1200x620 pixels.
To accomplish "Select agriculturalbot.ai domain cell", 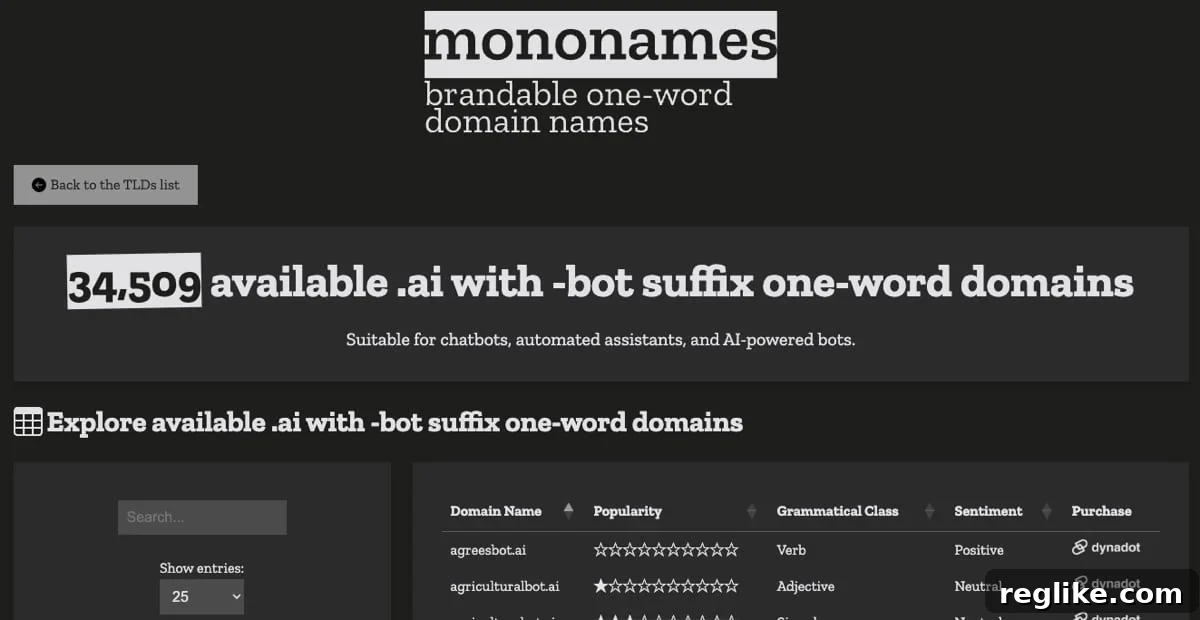I will point(504,586).
